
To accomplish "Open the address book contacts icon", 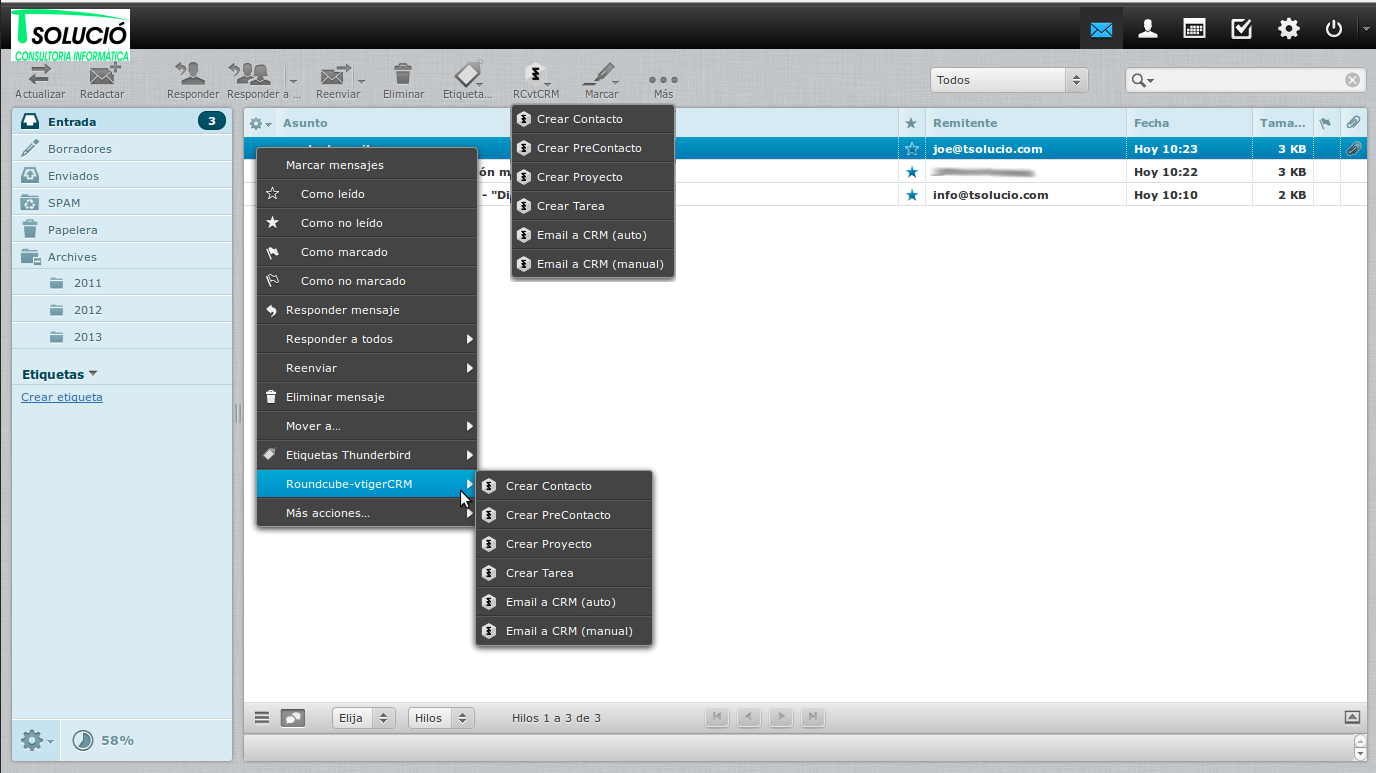I will click(x=1148, y=29).
